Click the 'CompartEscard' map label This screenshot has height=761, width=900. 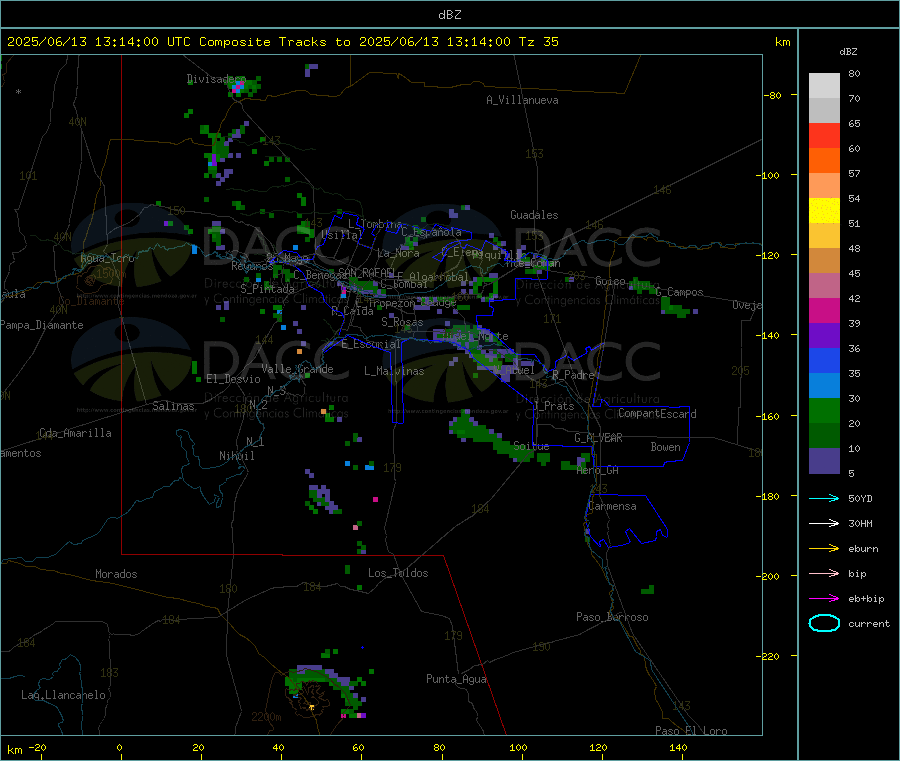coord(657,414)
